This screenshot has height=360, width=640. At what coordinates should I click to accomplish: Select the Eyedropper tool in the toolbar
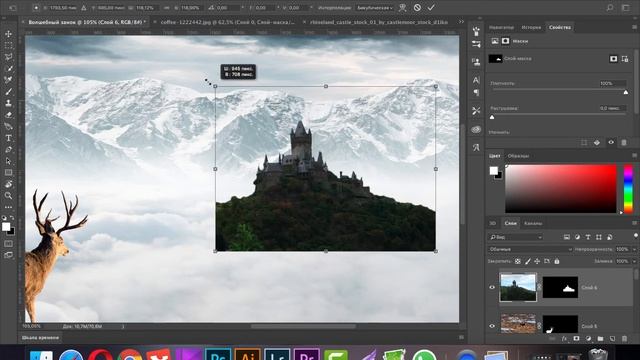8,80
